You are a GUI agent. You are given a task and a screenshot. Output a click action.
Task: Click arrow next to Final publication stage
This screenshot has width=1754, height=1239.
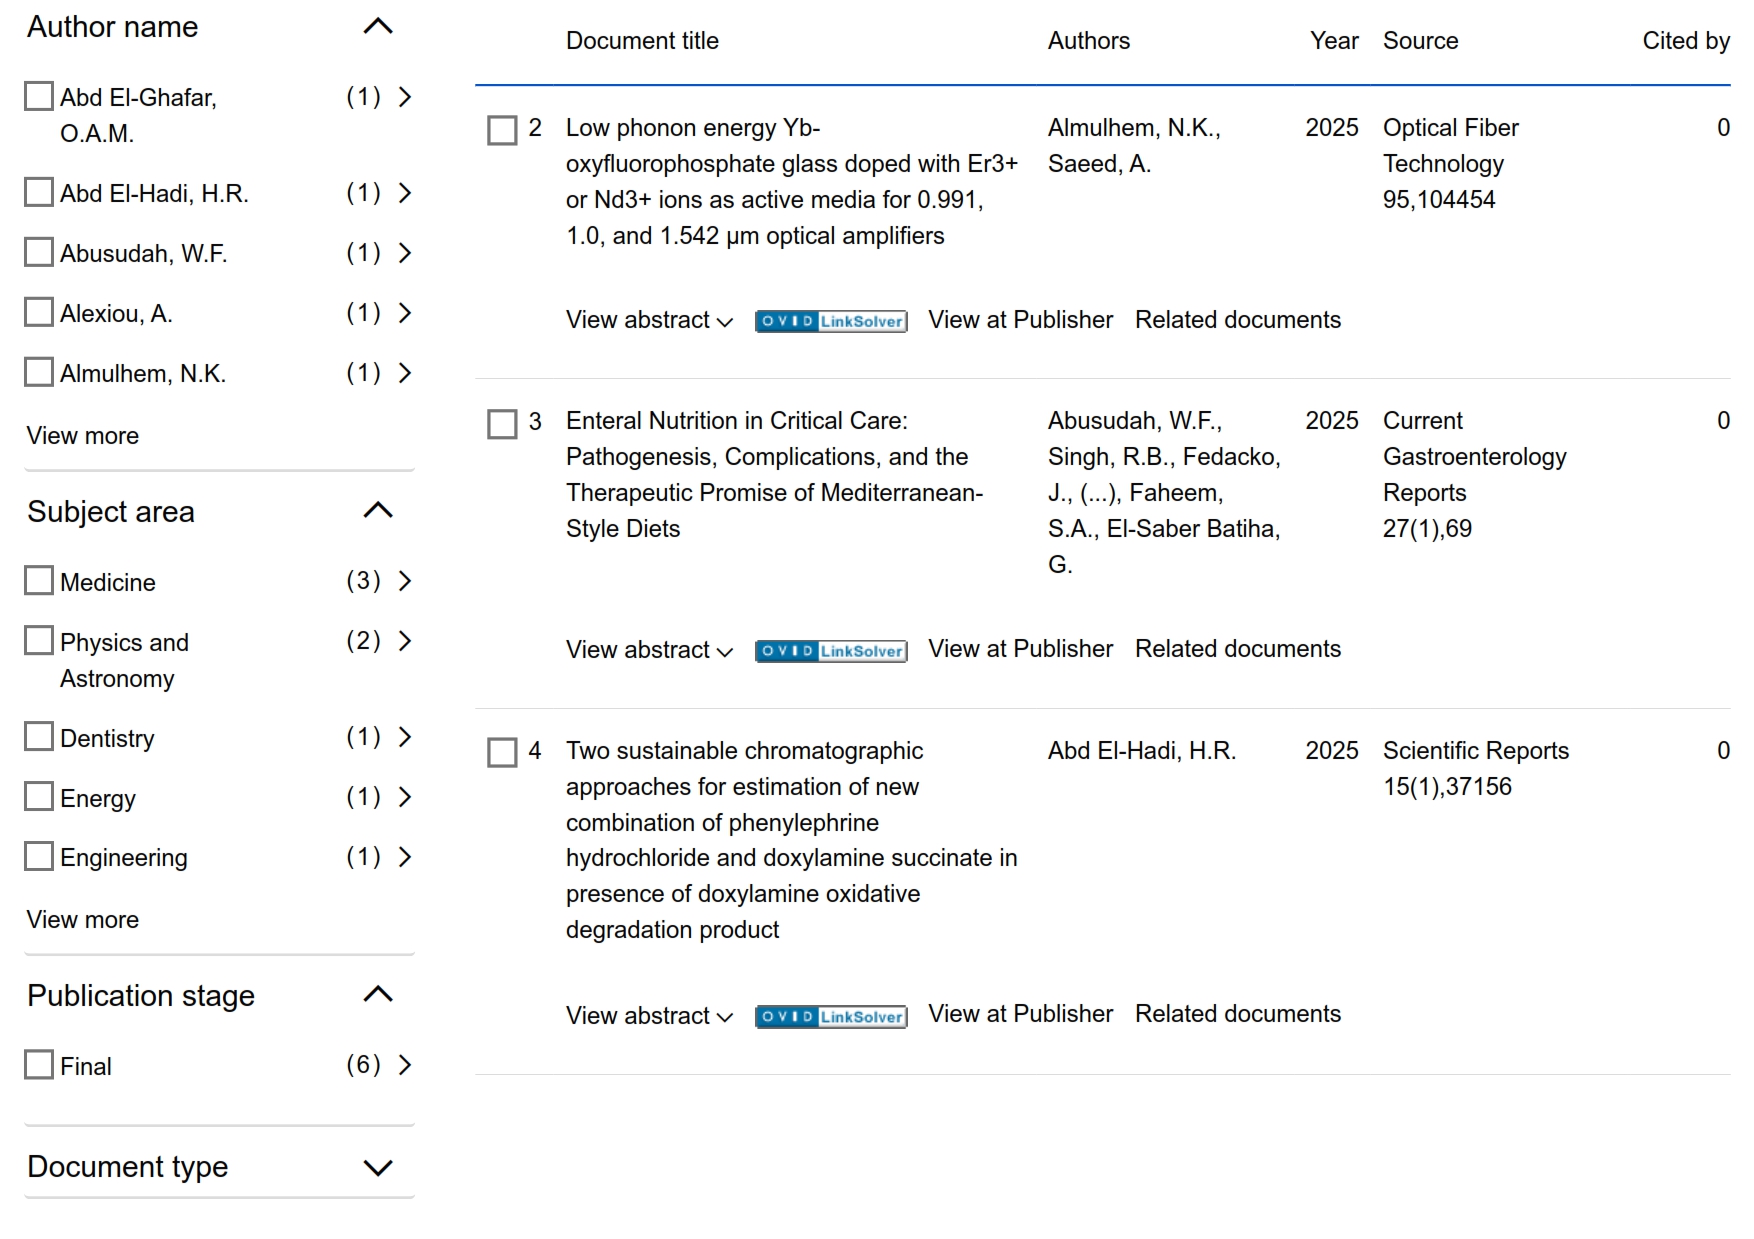click(x=405, y=1065)
